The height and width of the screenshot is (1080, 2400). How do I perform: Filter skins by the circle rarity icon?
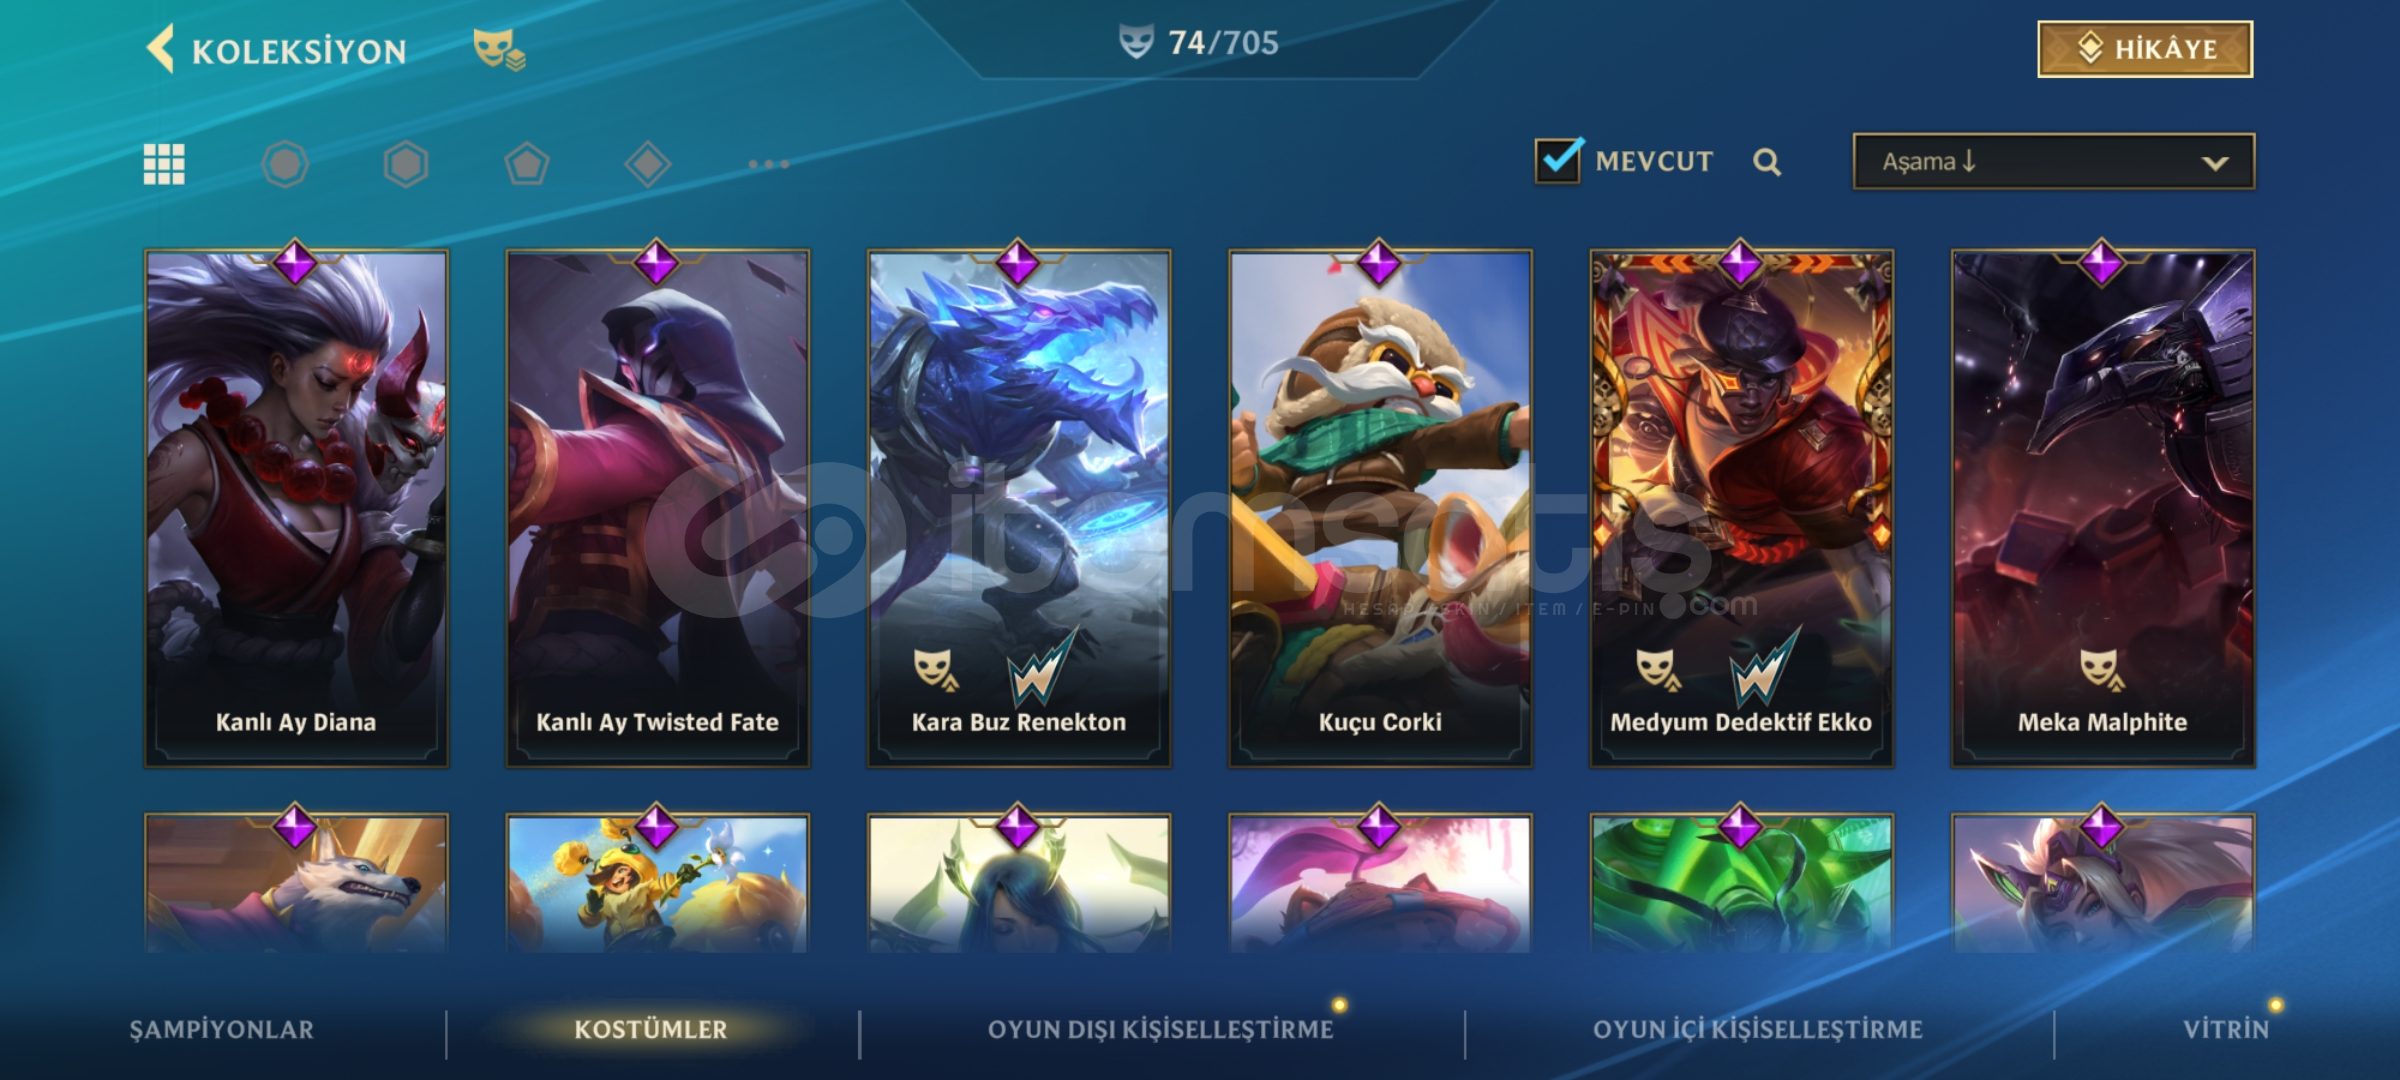tap(285, 164)
